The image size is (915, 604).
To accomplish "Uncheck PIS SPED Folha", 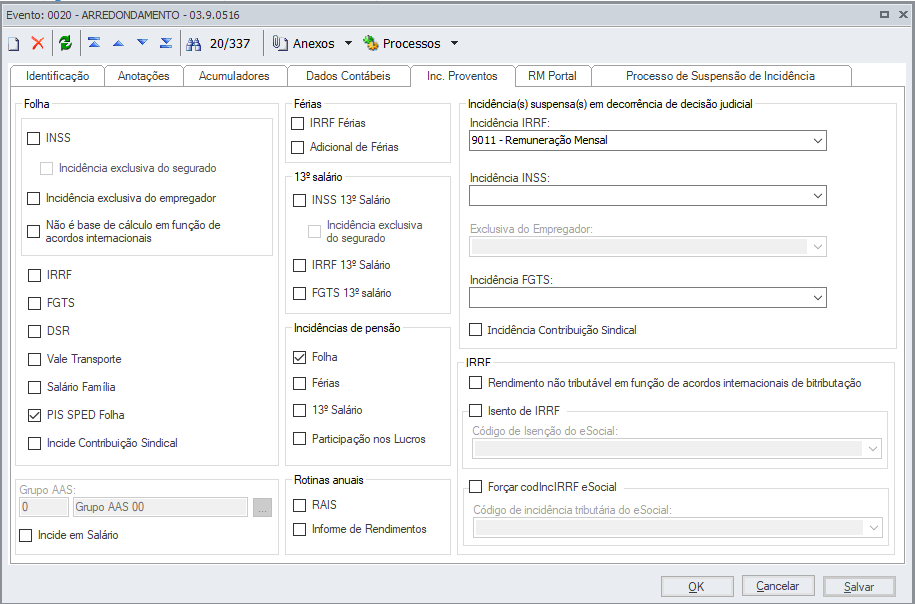I will point(34,415).
